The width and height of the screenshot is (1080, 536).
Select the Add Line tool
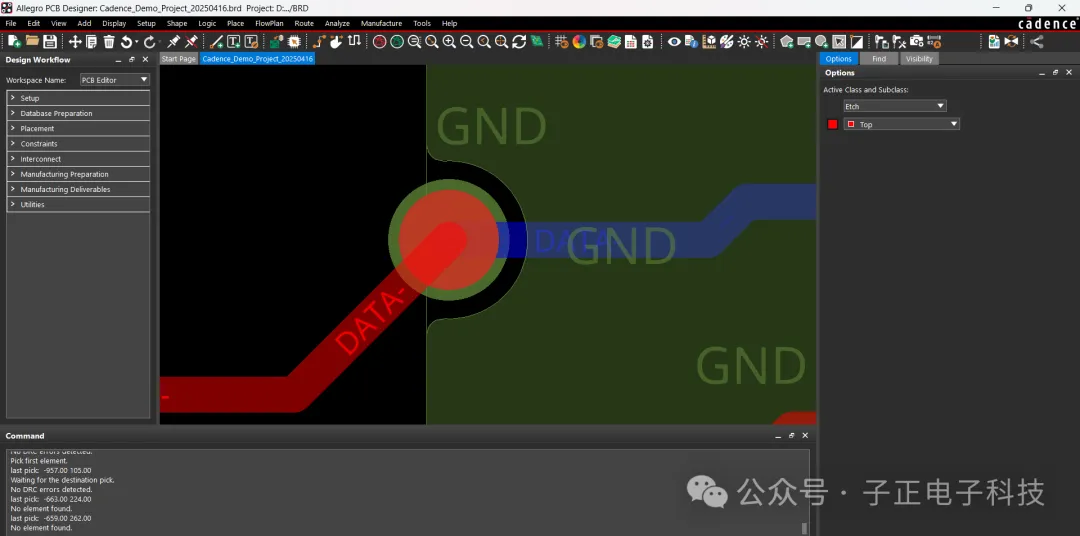(x=216, y=41)
